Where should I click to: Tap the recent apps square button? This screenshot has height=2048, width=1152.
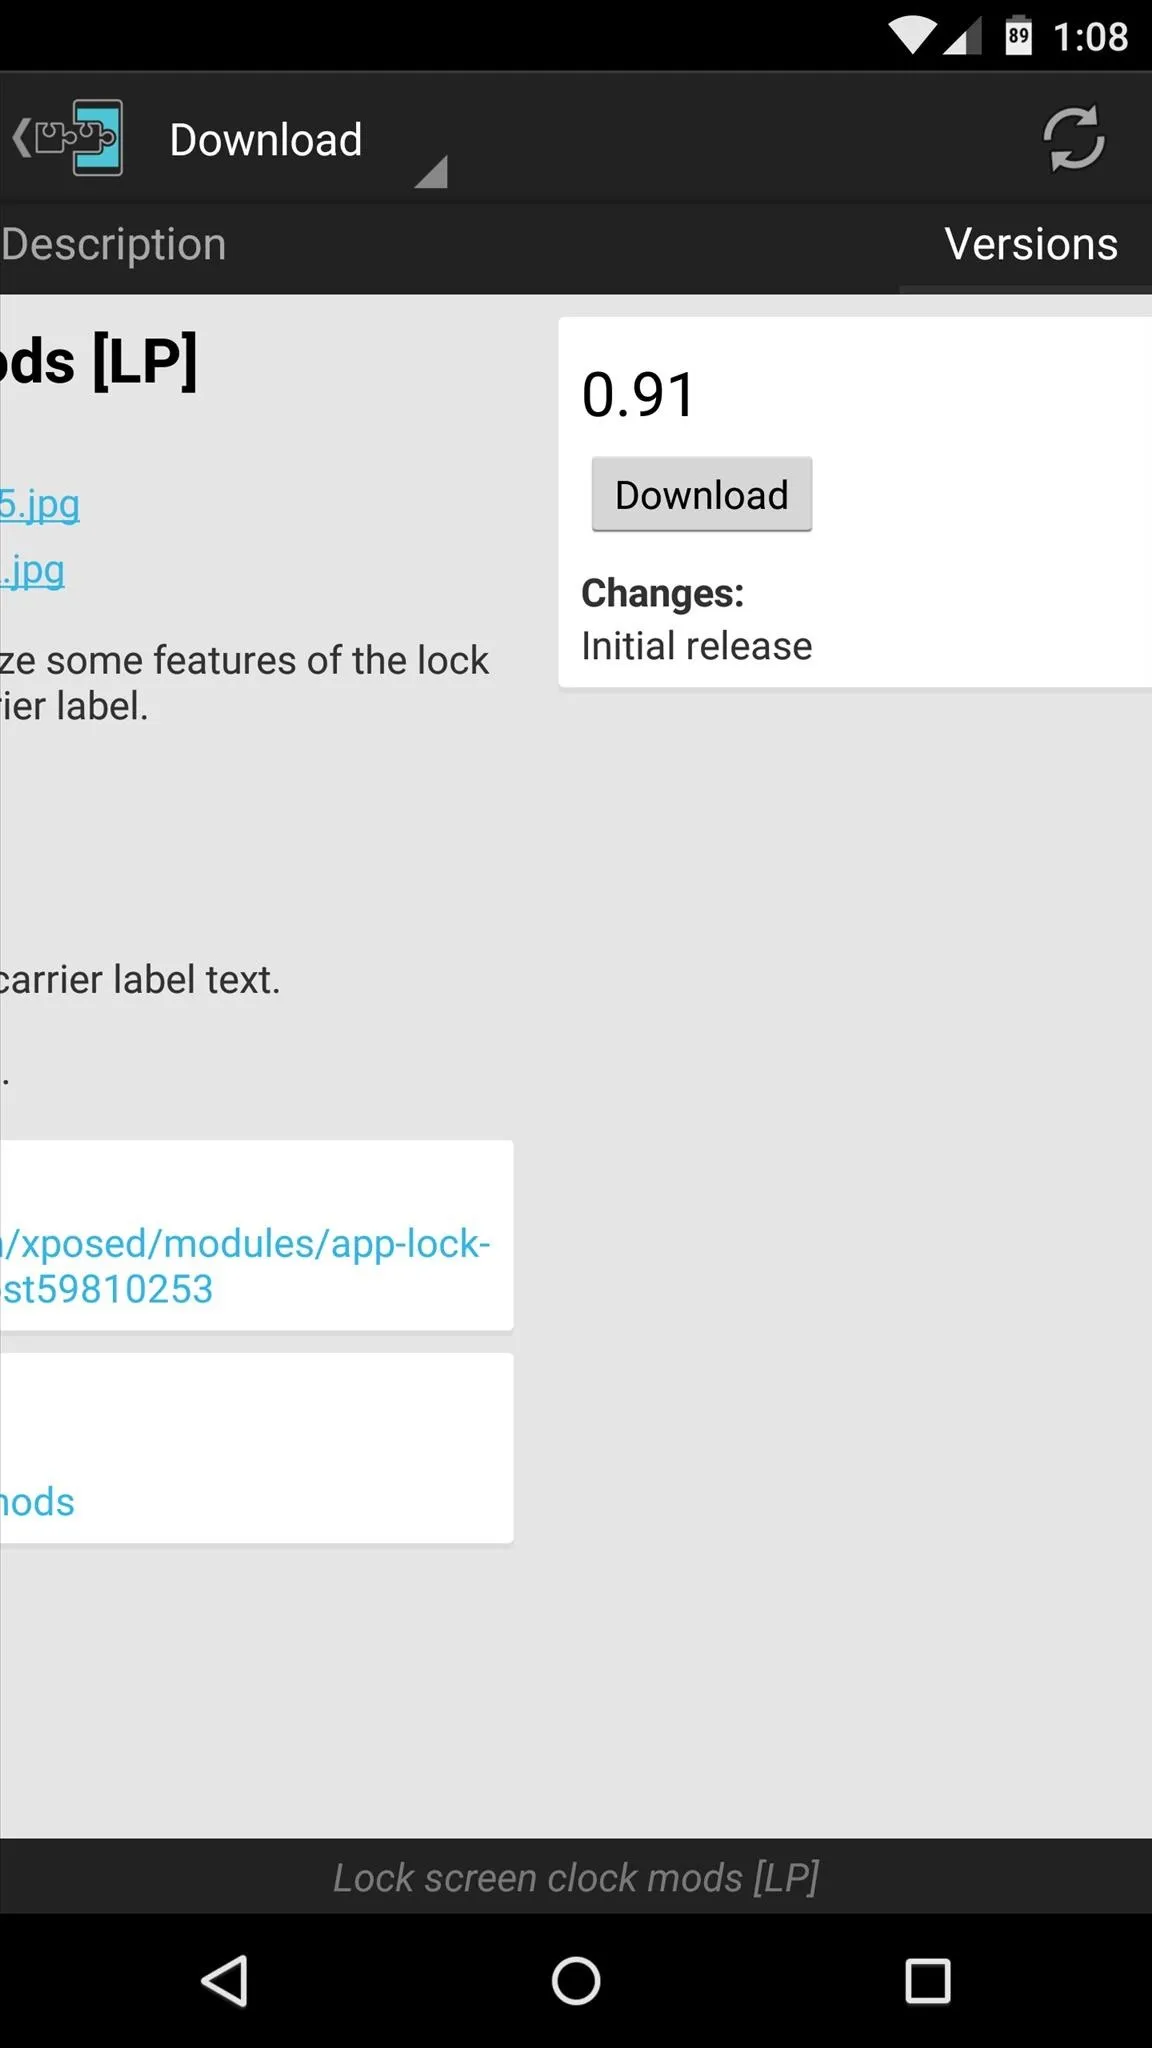point(927,1981)
